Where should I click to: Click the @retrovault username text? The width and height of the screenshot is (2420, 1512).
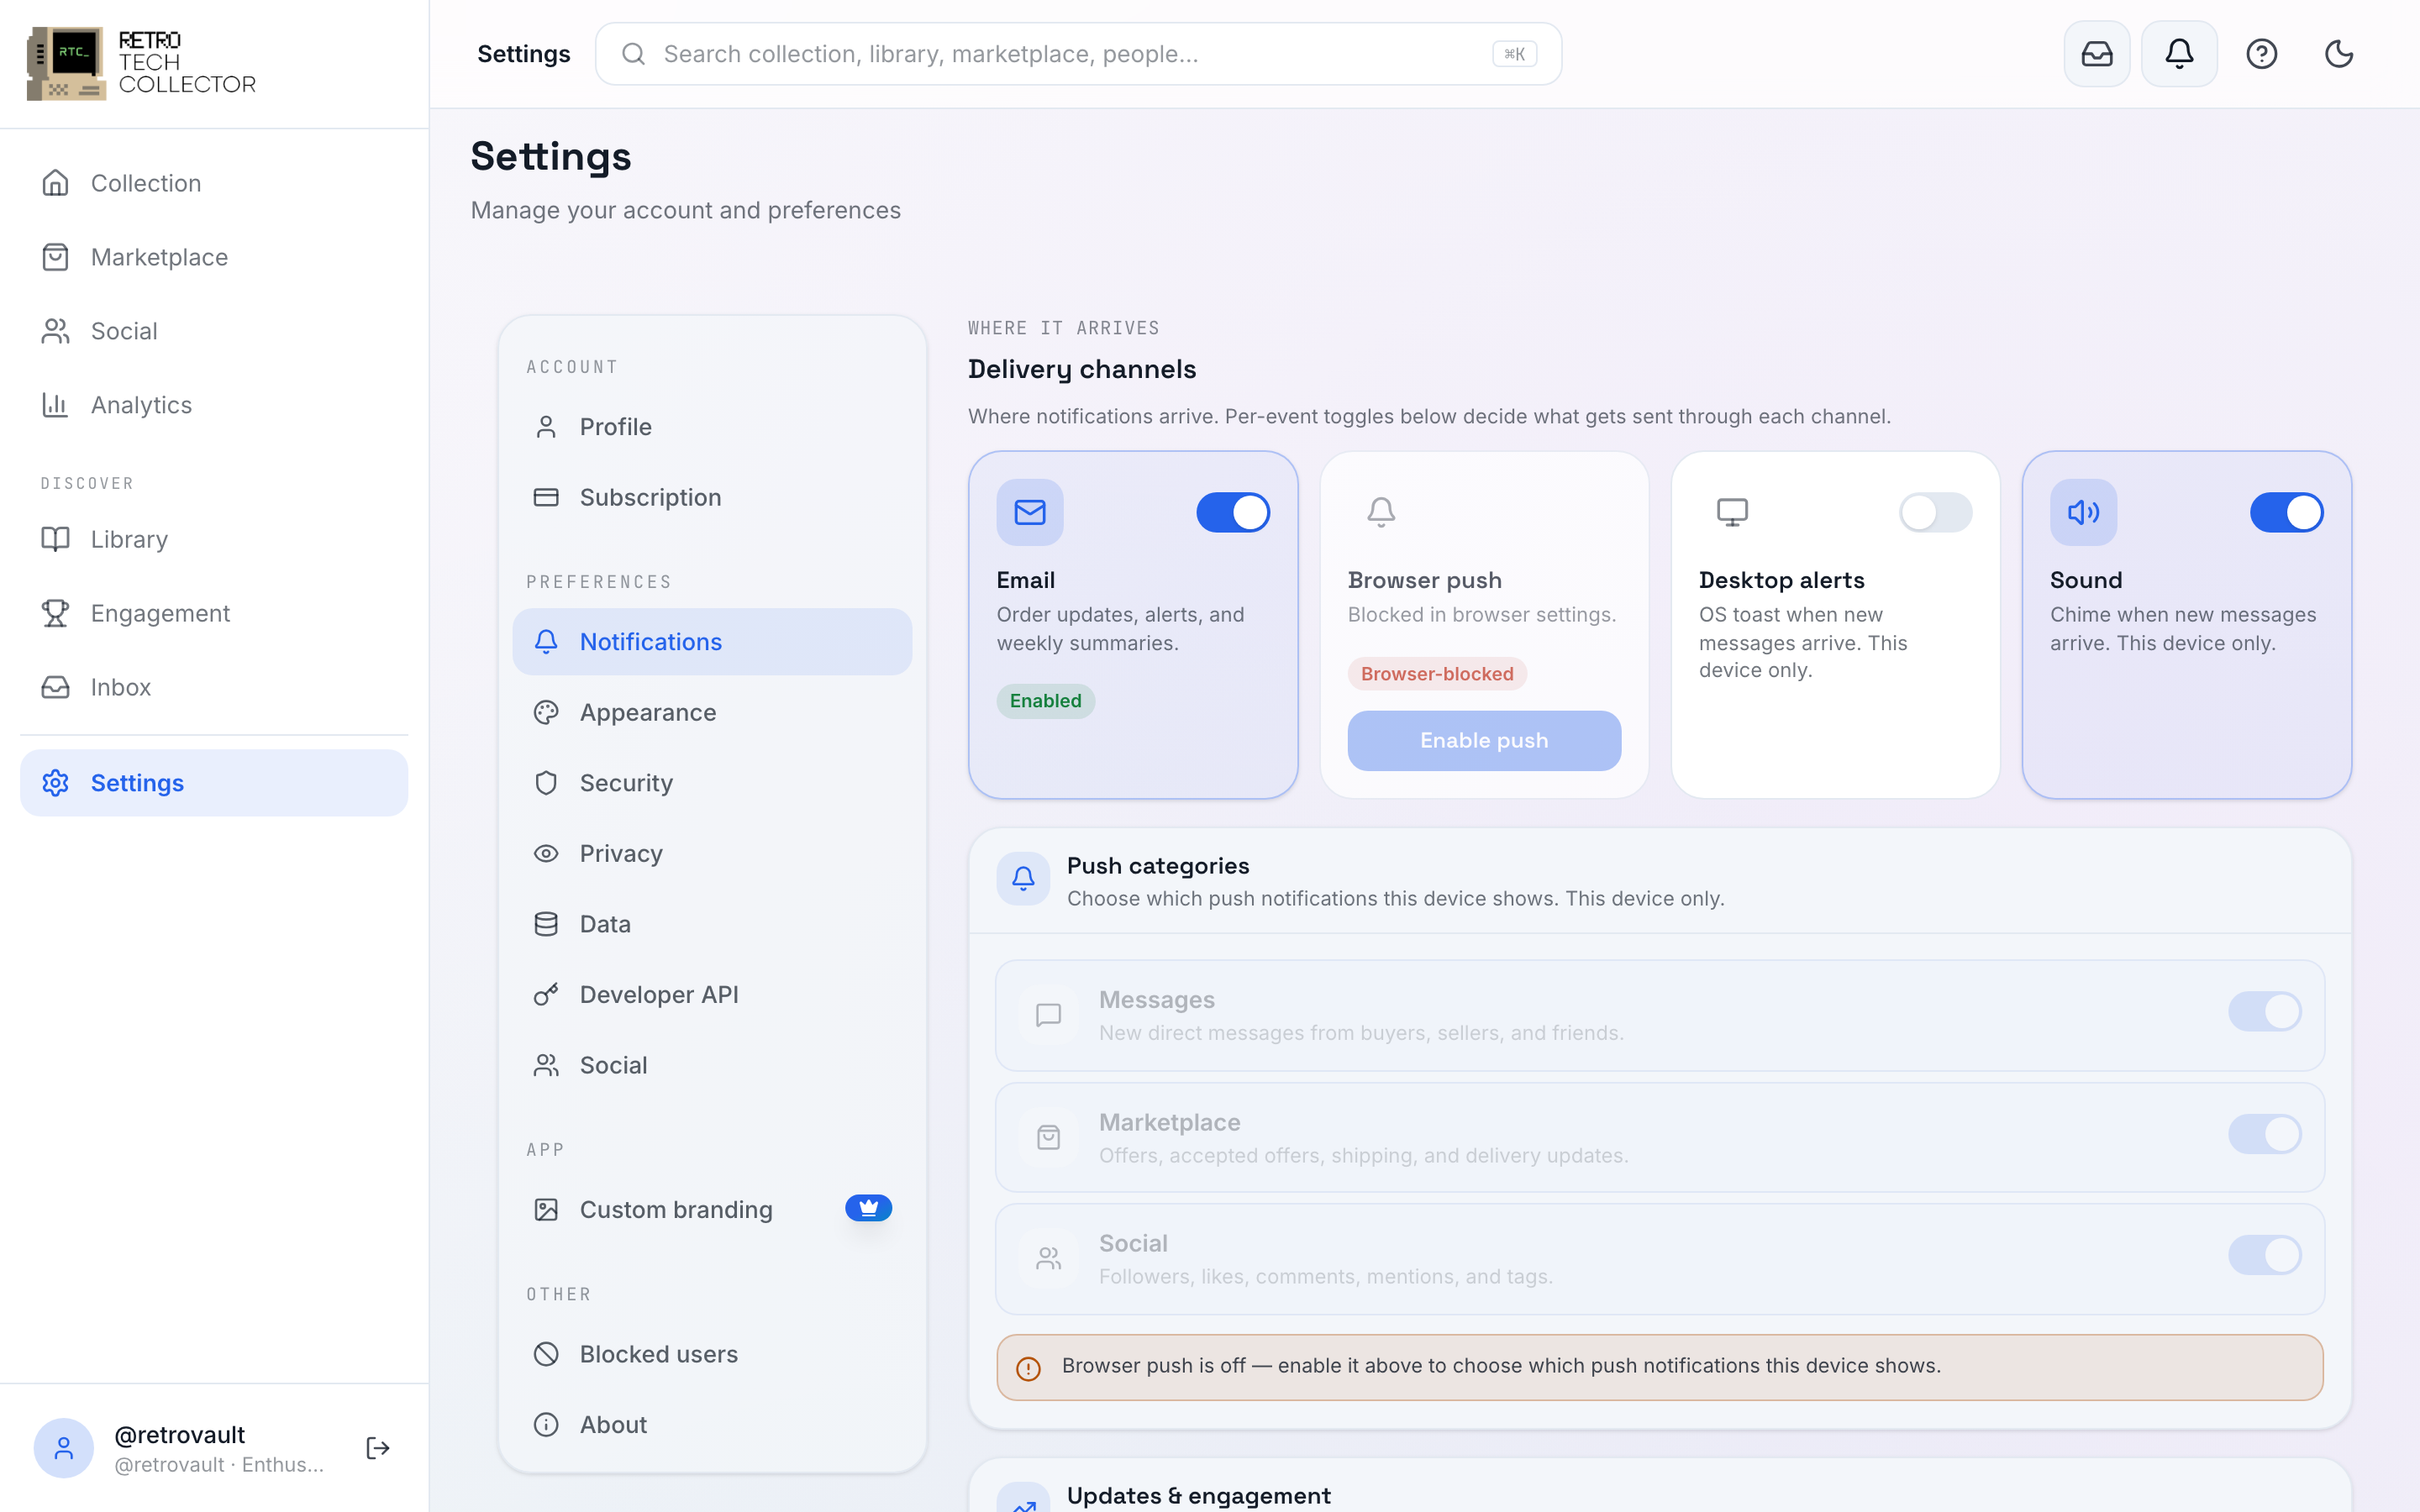tap(180, 1435)
